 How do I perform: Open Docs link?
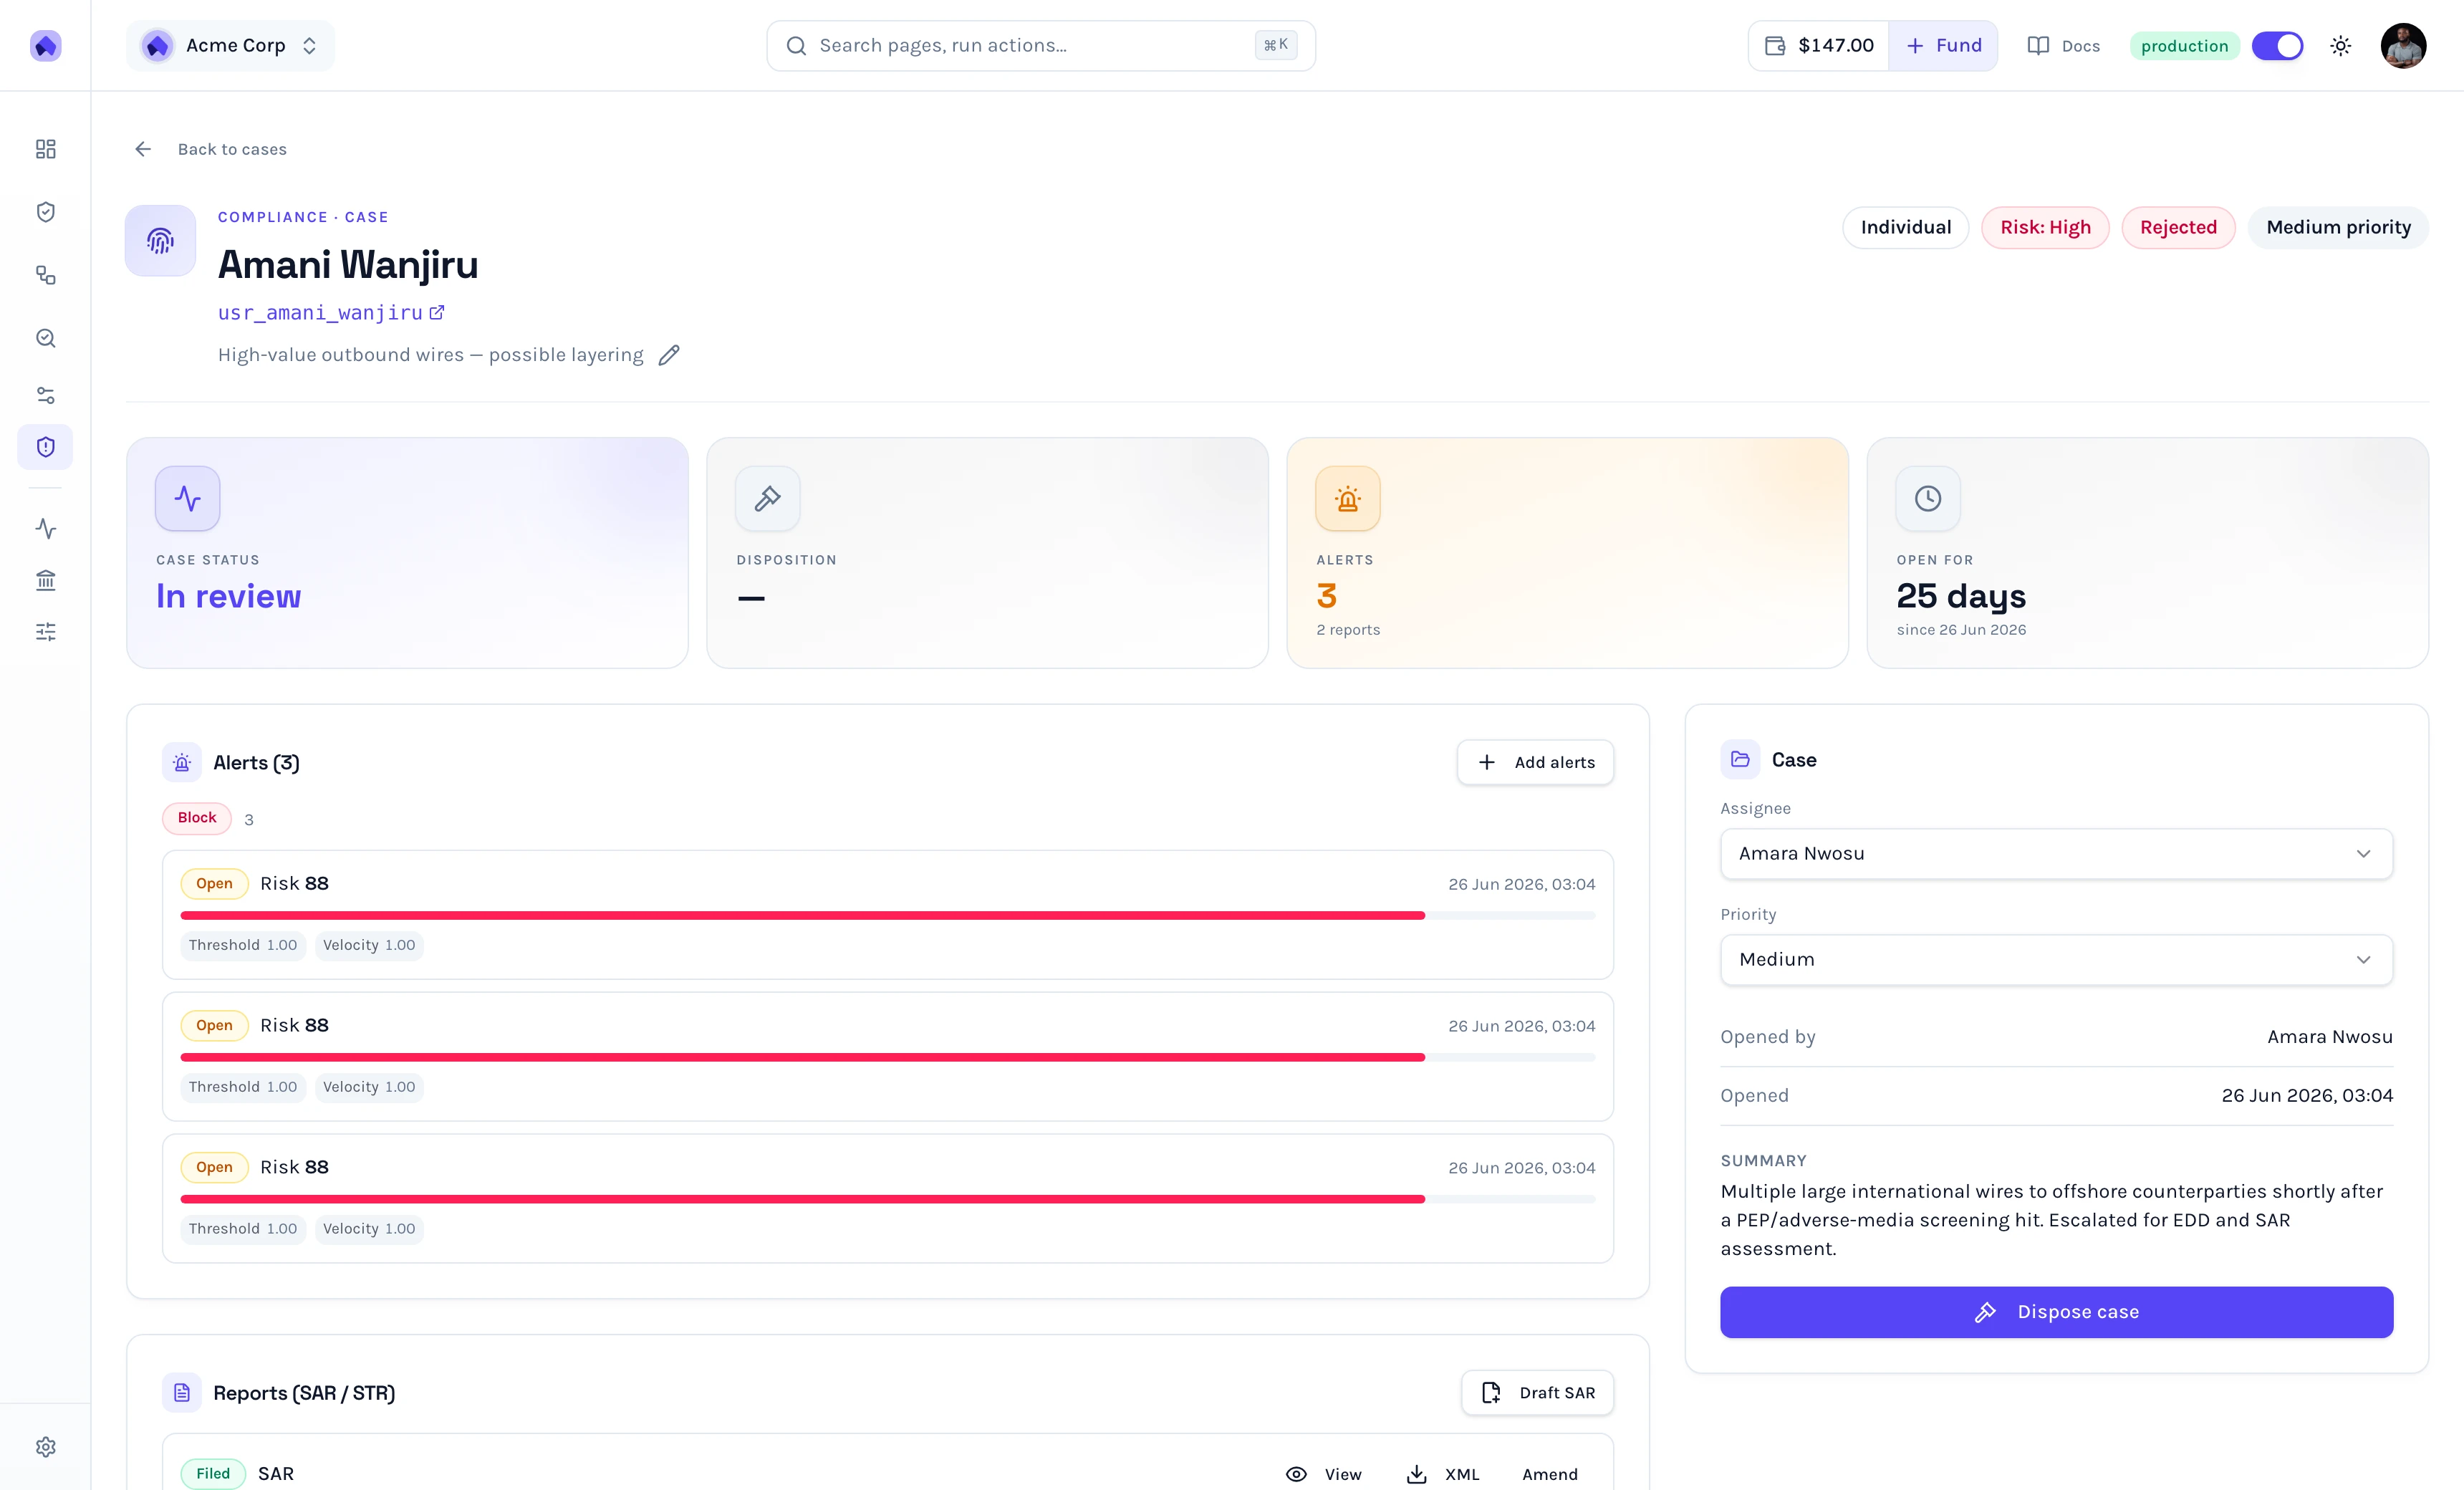pos(2063,45)
